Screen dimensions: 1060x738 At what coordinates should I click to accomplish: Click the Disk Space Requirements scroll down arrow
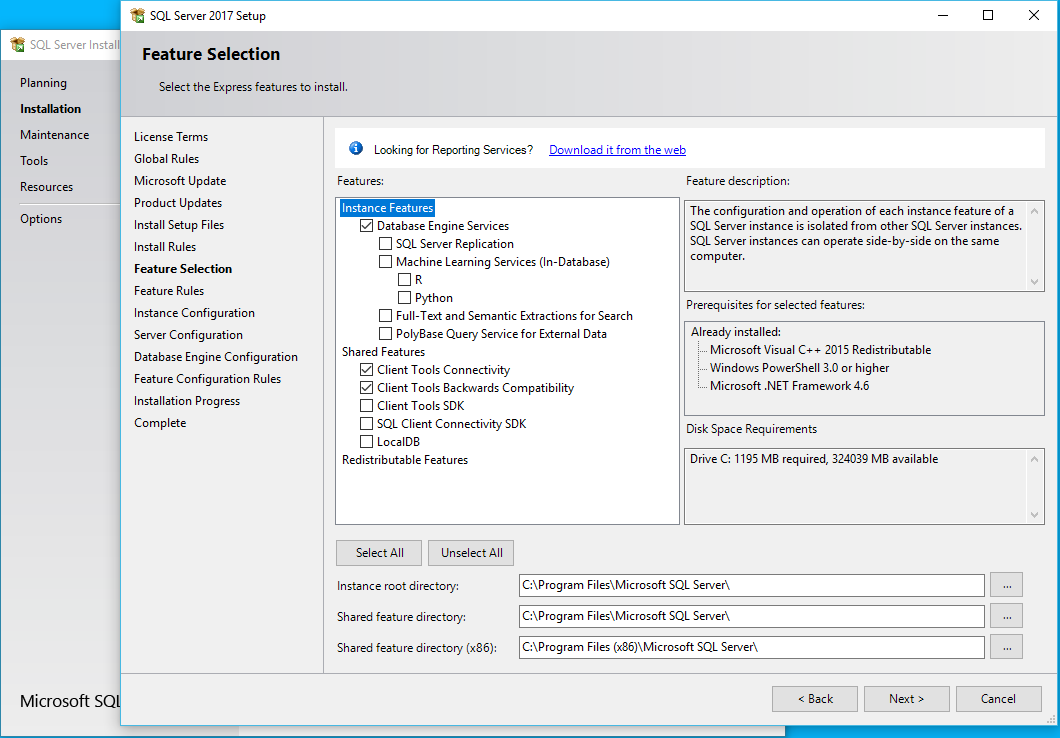[1034, 514]
